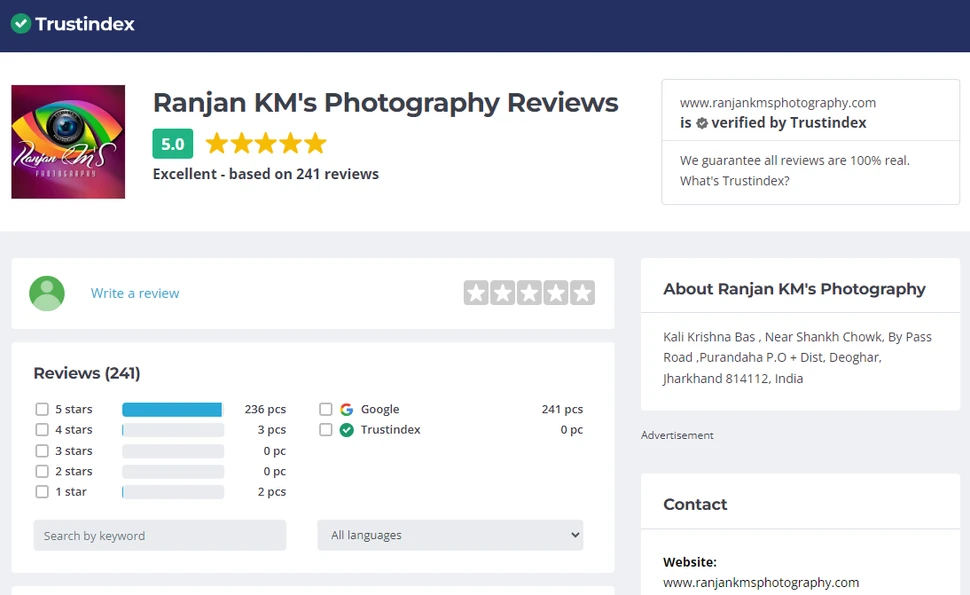Click the '241 pcs' Google count
The width and height of the screenshot is (970, 595).
click(x=562, y=409)
